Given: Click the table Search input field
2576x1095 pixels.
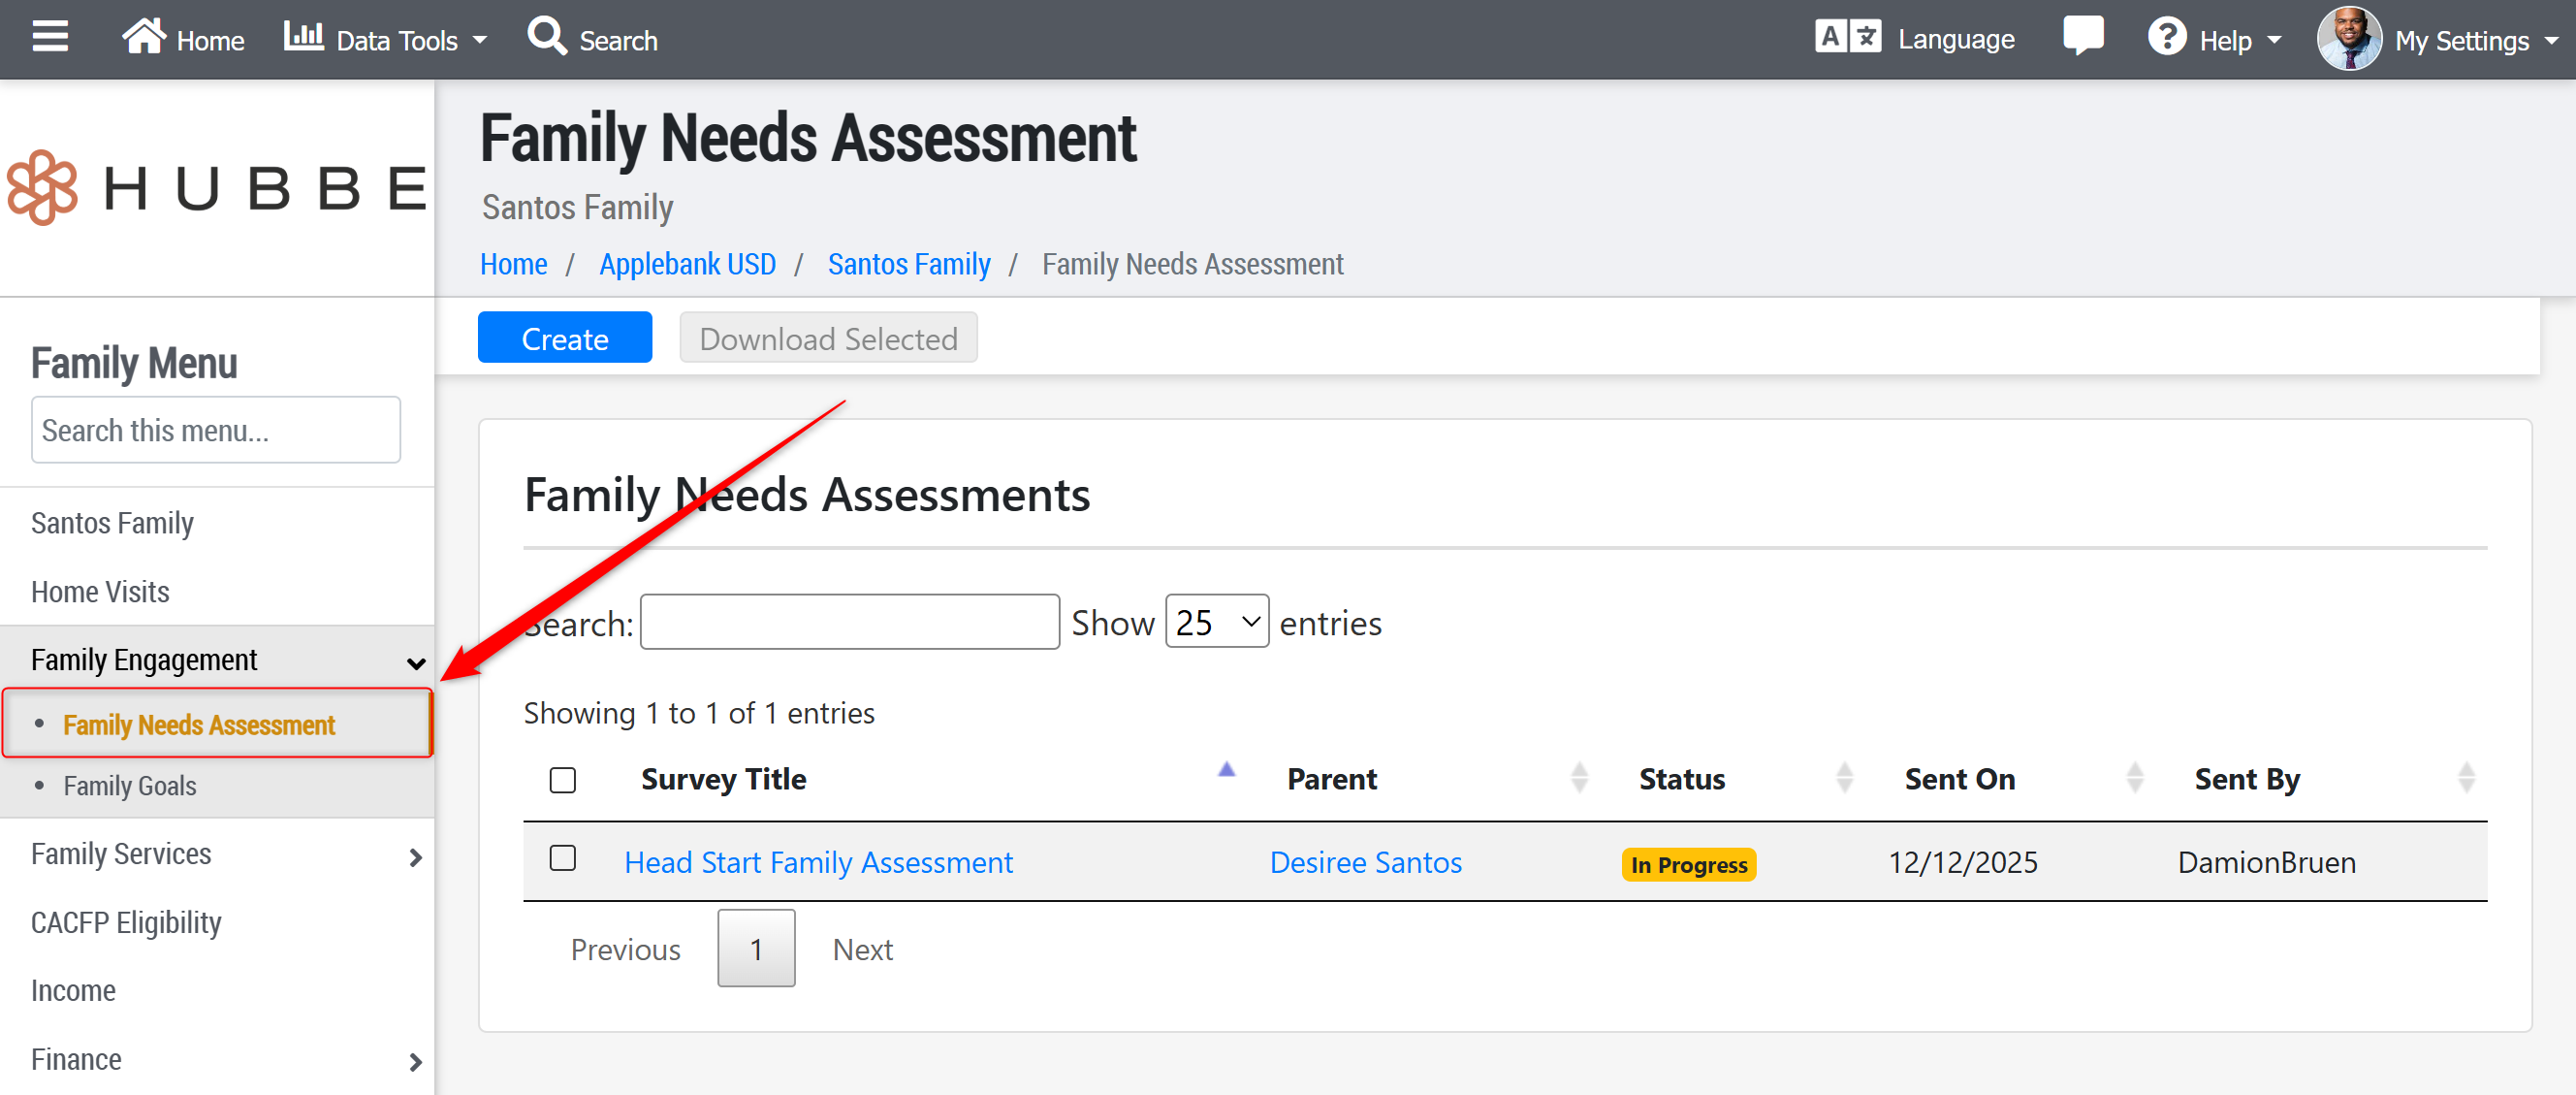Looking at the screenshot, I should [849, 622].
